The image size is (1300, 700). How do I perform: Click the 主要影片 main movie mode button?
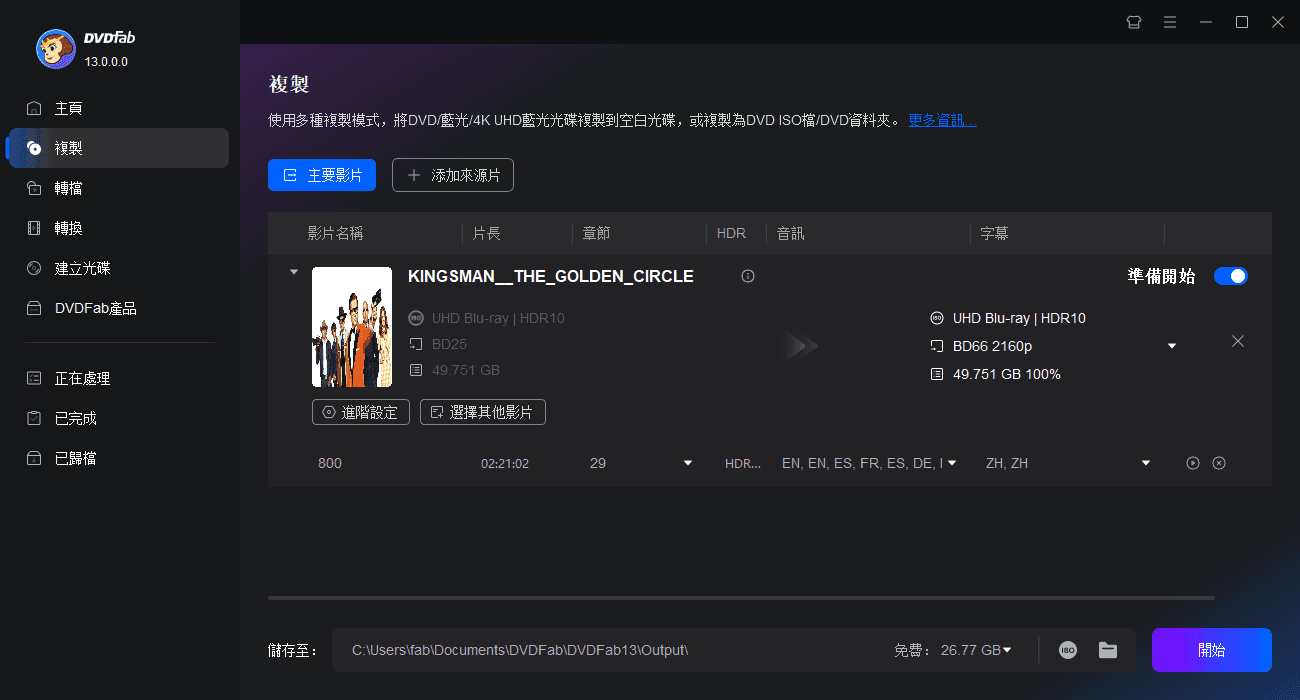coord(322,175)
